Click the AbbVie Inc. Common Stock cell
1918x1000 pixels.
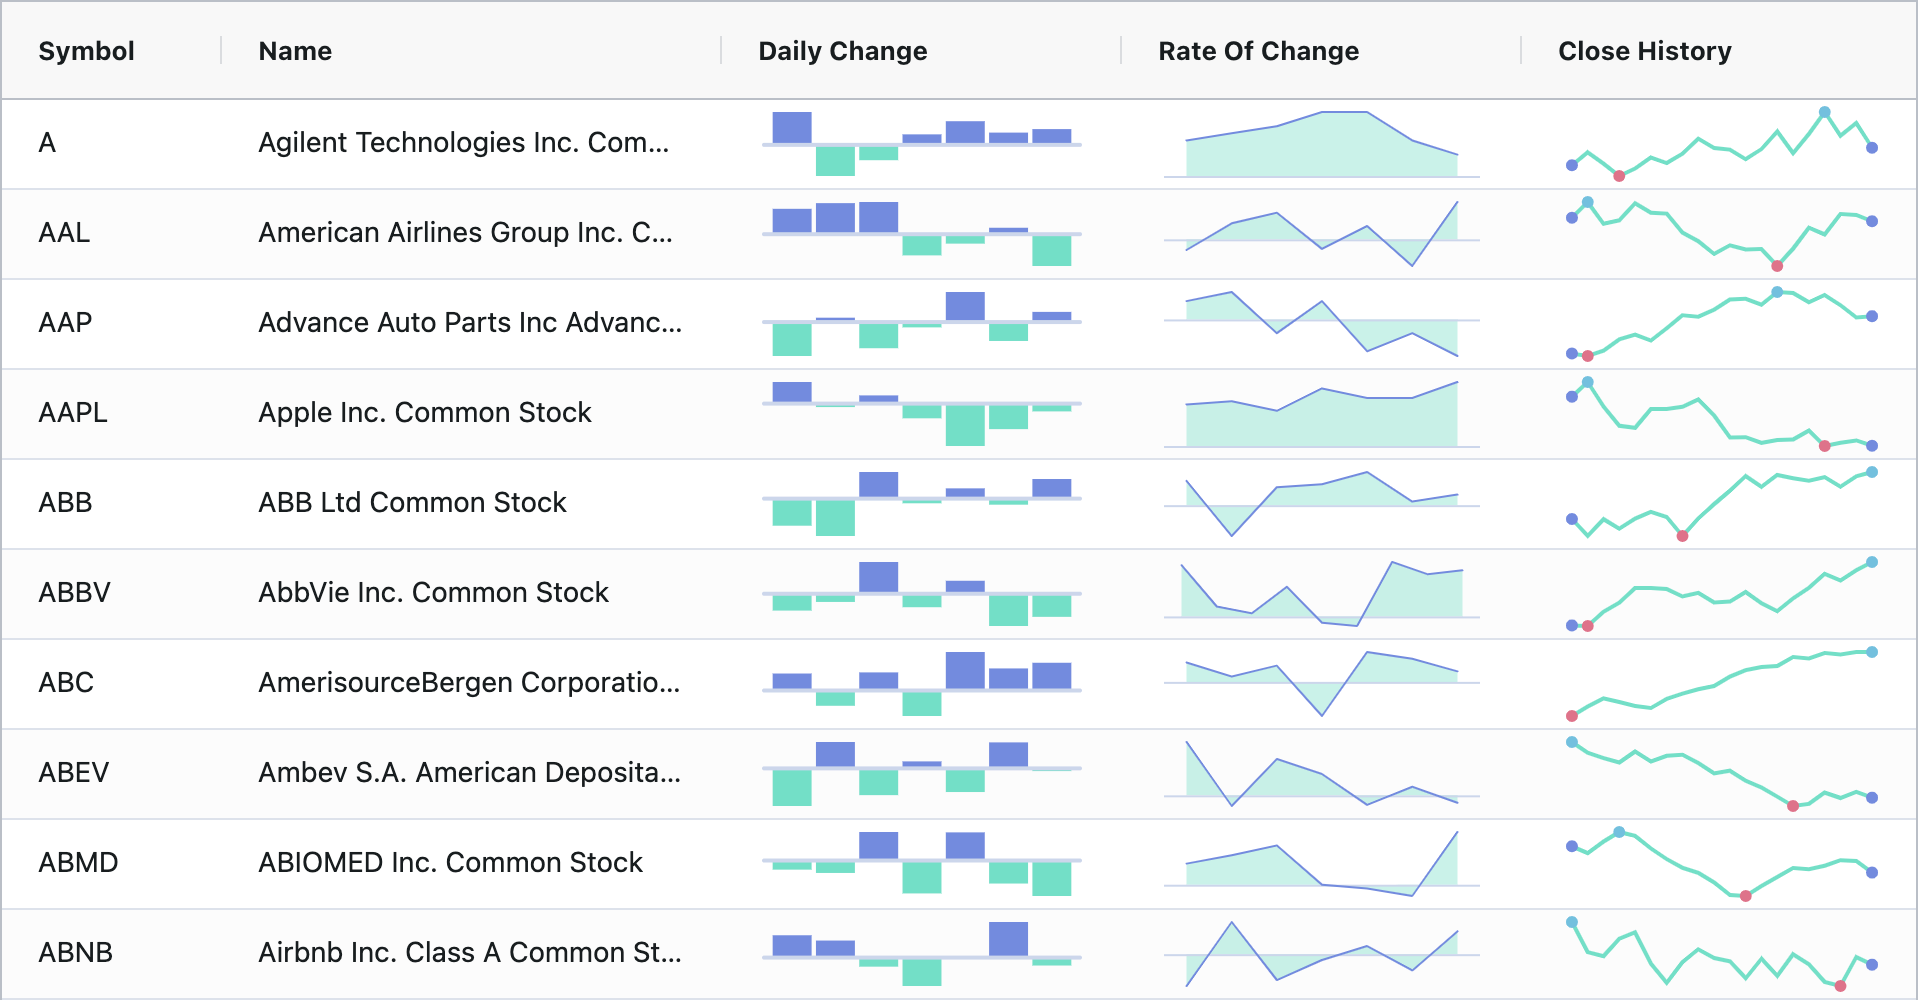click(433, 593)
